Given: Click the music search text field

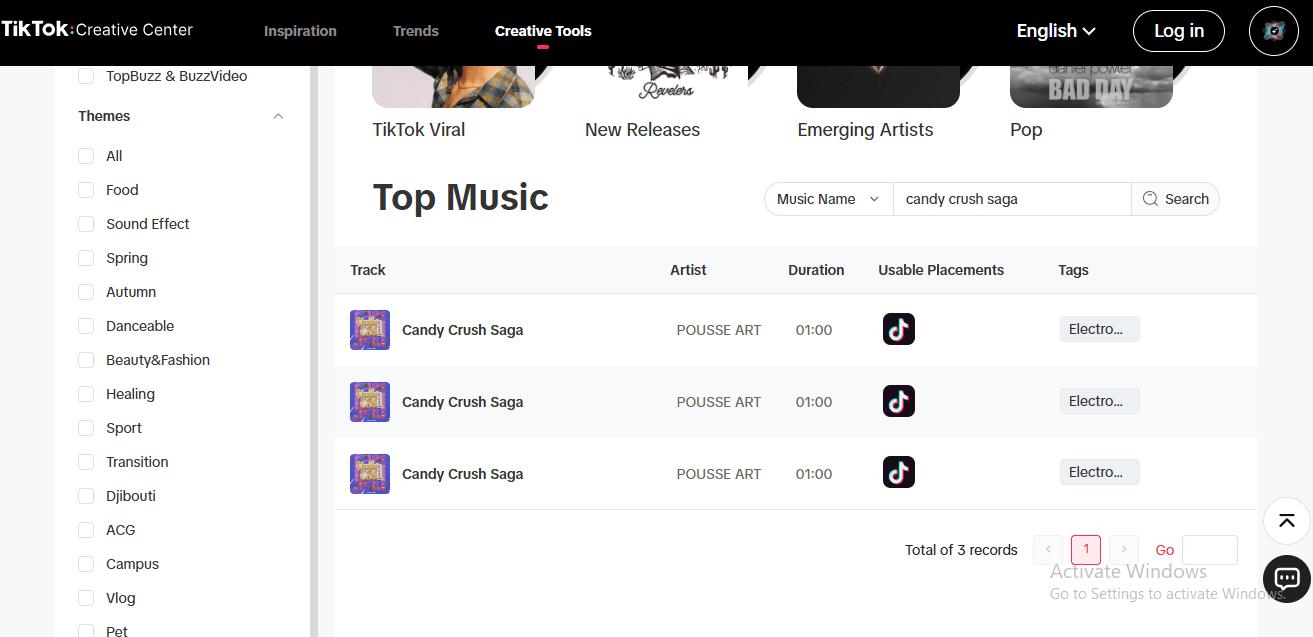Looking at the screenshot, I should [x=1011, y=199].
